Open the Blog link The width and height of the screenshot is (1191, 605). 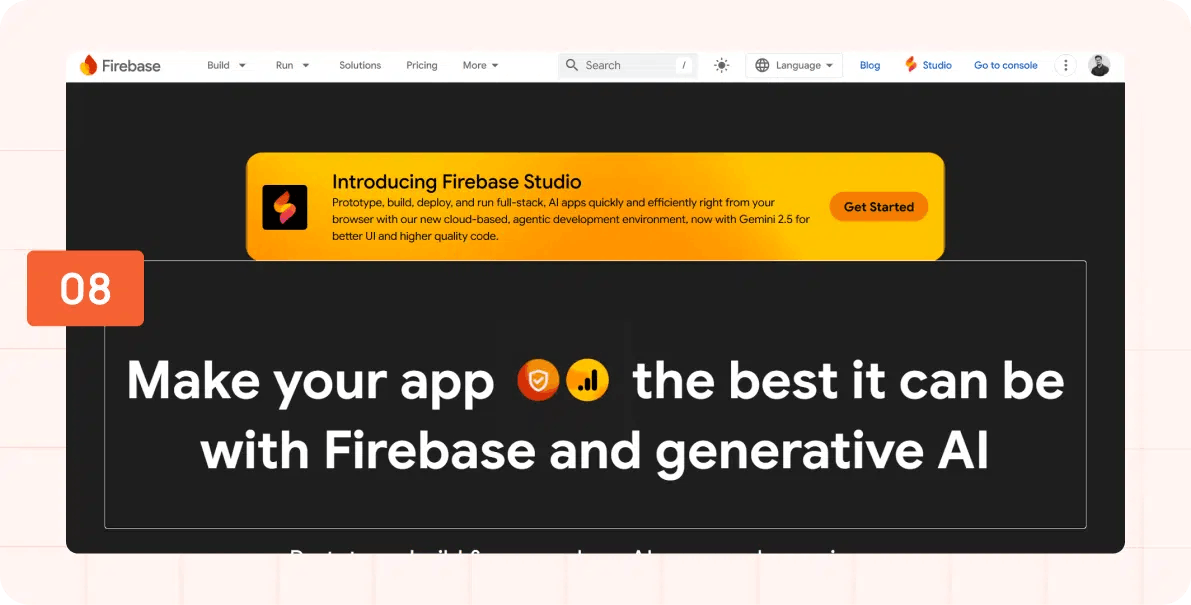870,65
